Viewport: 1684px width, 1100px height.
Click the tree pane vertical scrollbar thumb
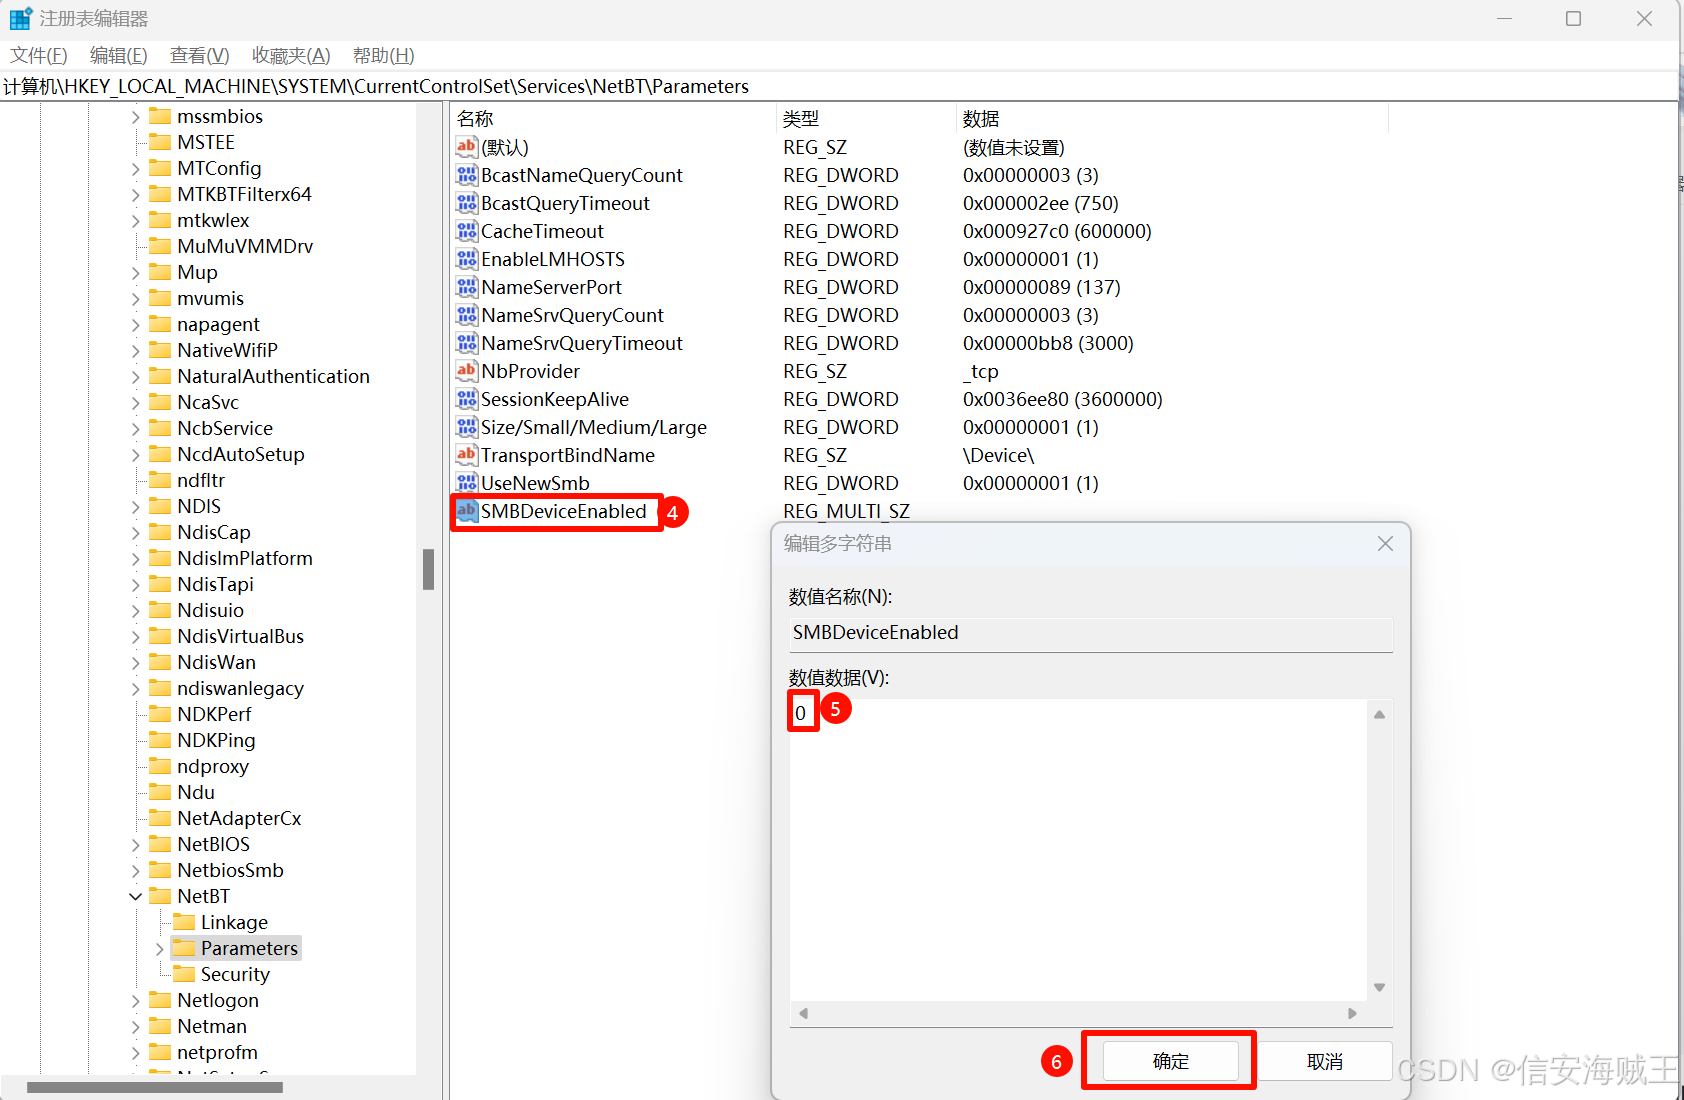(x=428, y=569)
